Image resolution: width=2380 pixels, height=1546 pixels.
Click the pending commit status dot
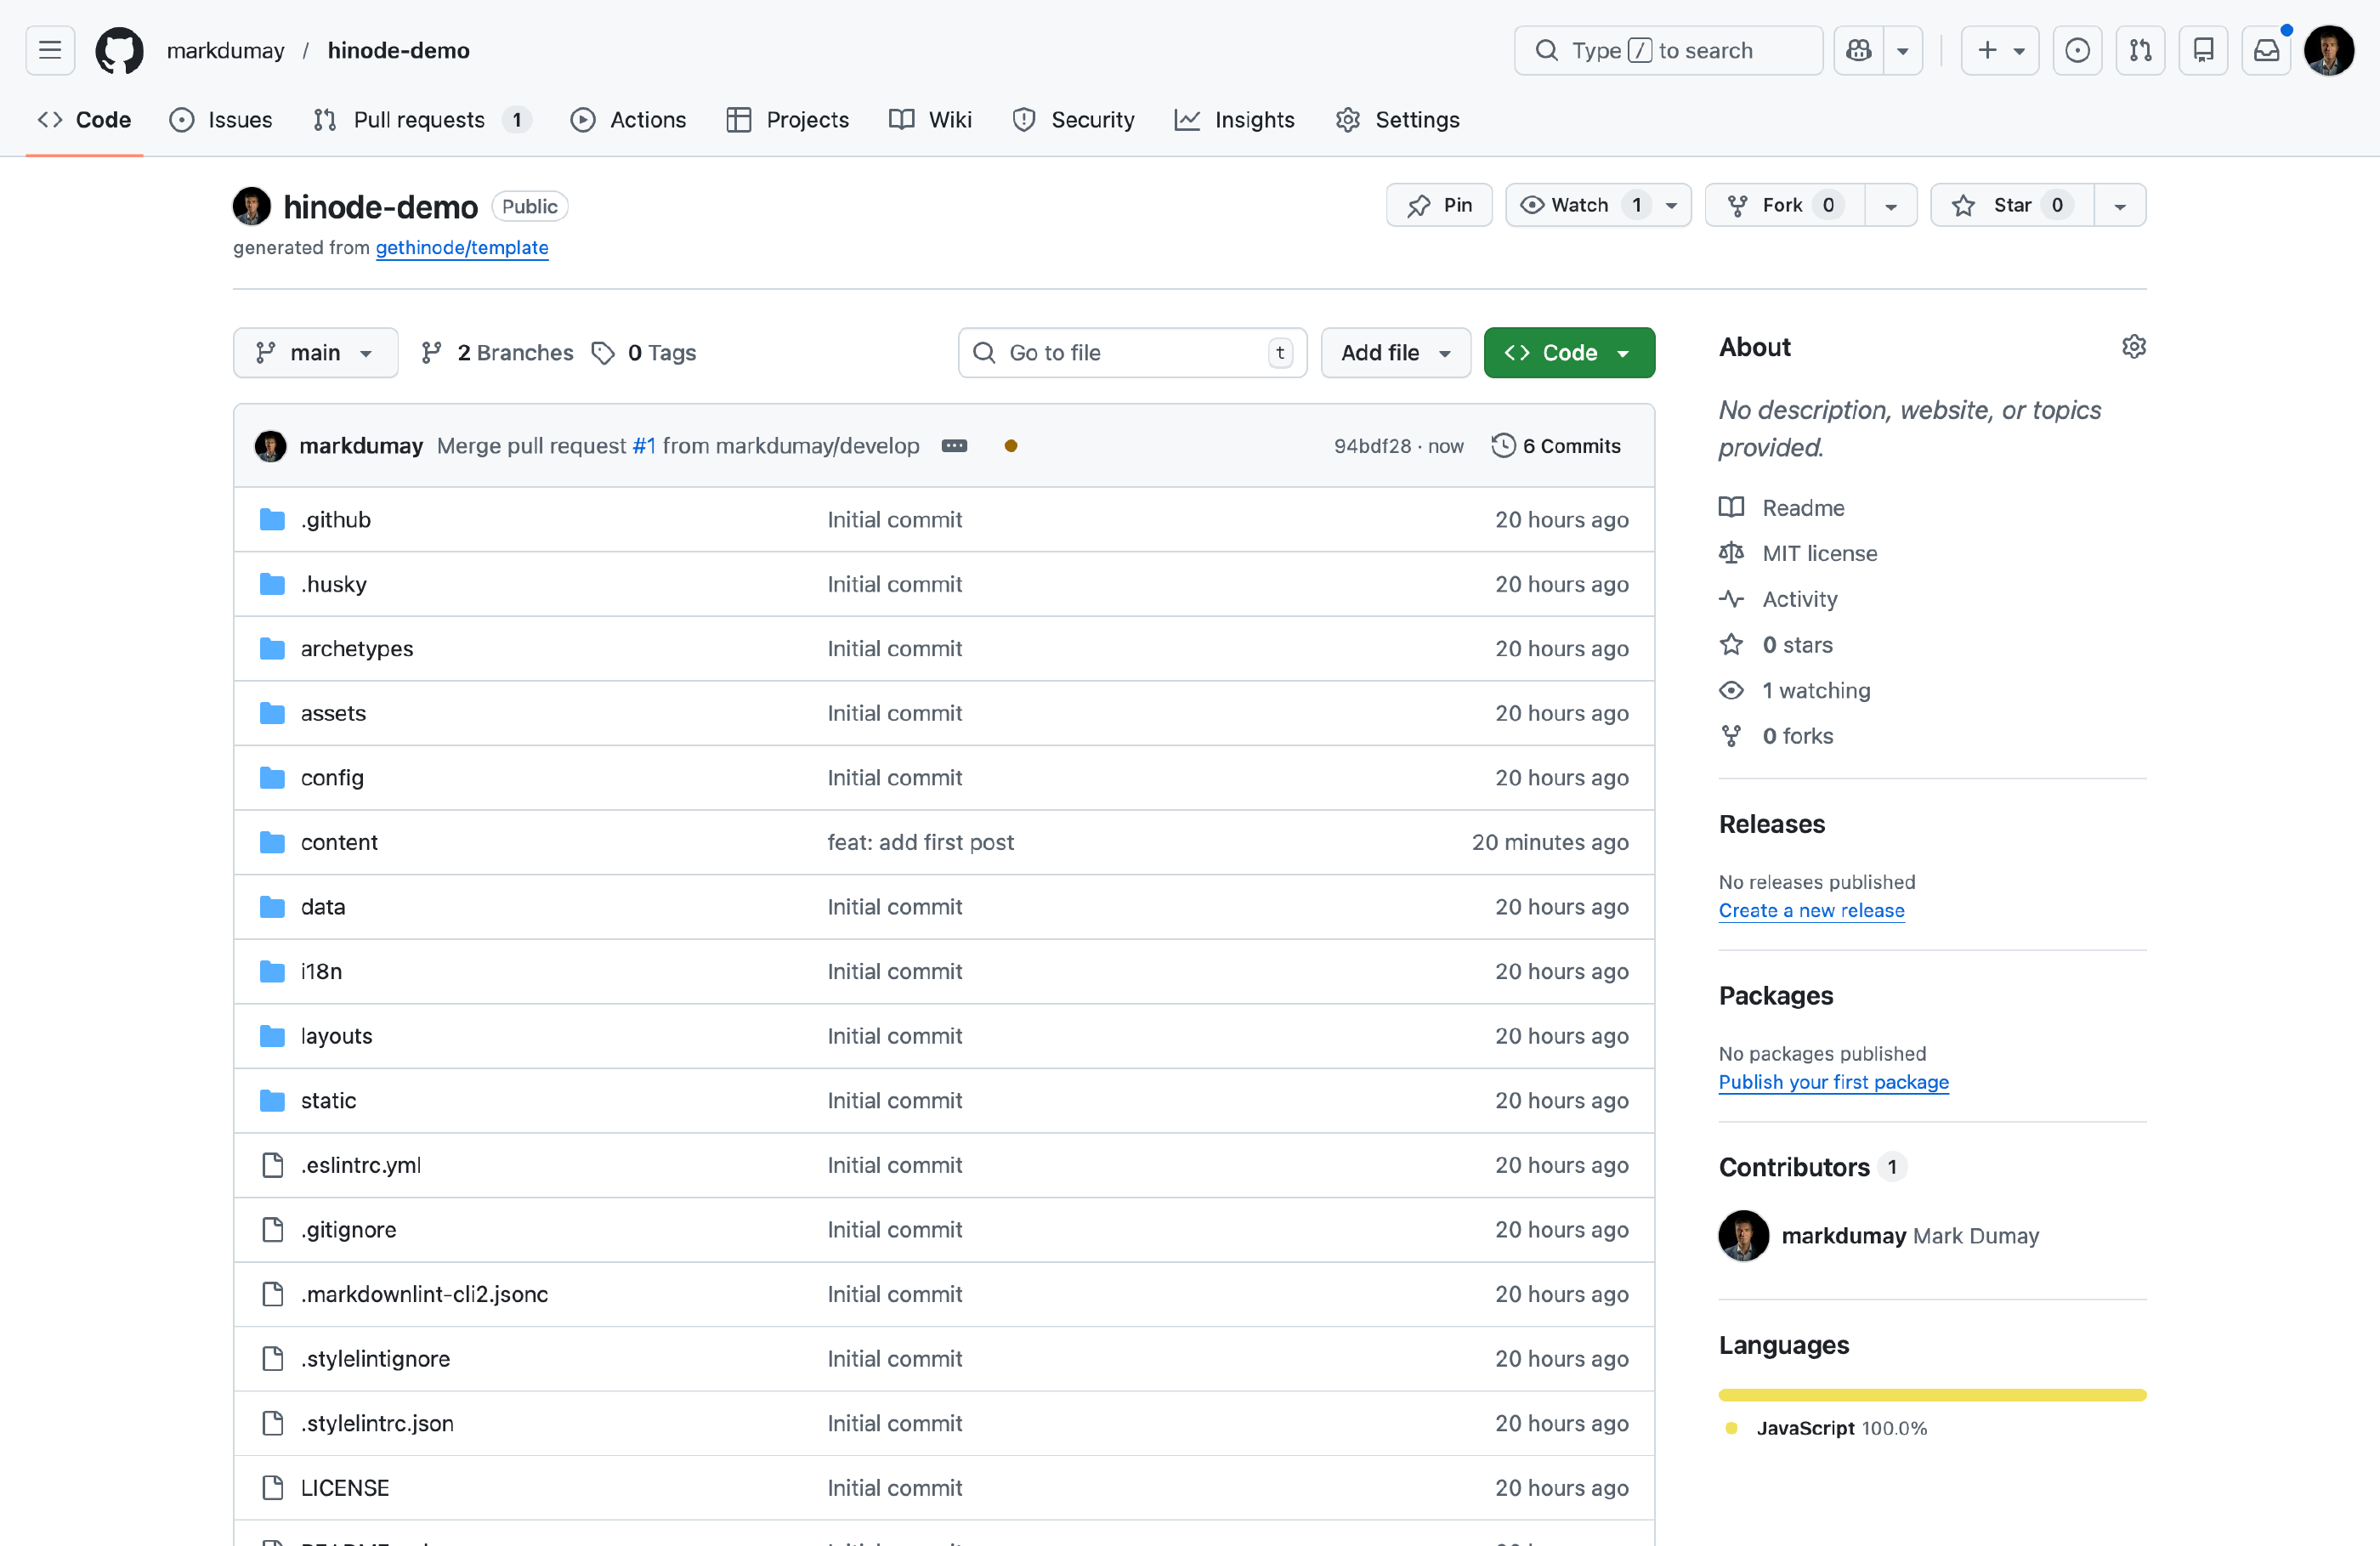(1011, 446)
